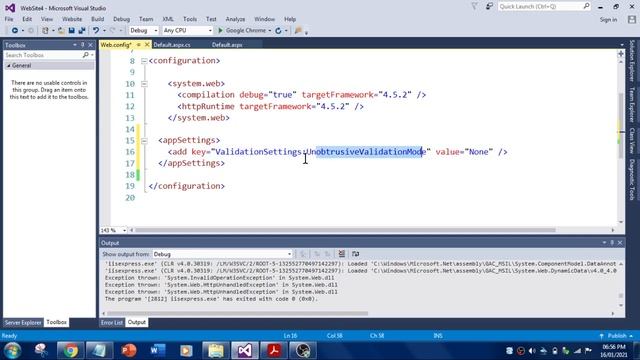This screenshot has width=640, height=360.
Task: Open Team Explorer side tab
Action: pos(632,104)
